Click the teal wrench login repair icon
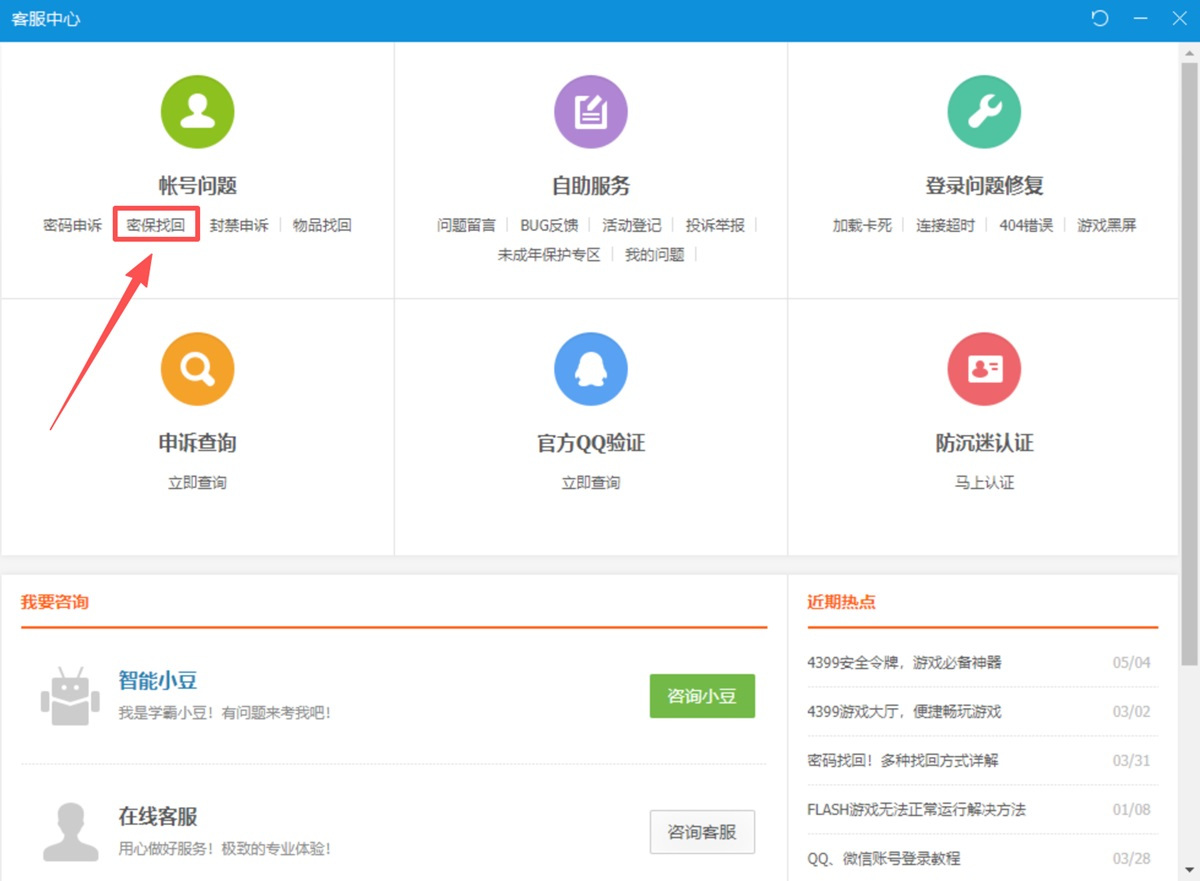The height and width of the screenshot is (881, 1200). [984, 112]
